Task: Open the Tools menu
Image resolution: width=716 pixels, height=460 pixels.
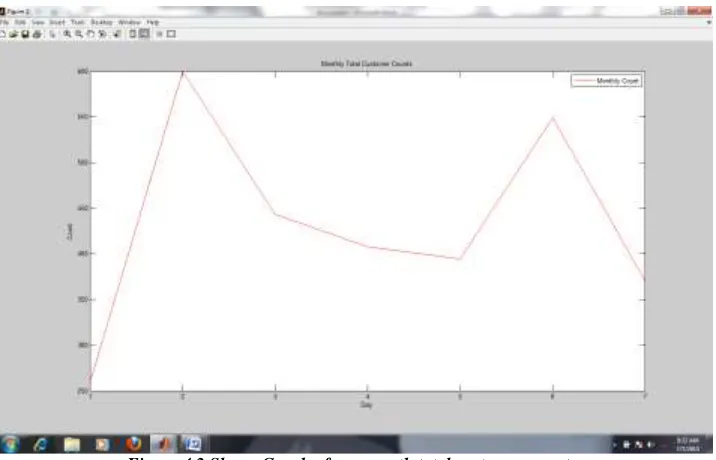Action: pyautogui.click(x=78, y=22)
